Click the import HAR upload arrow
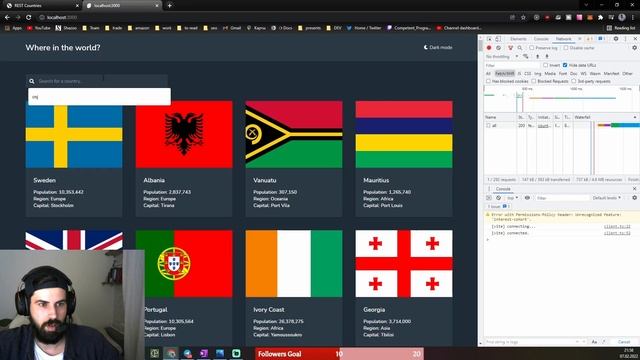Viewport: 640px width, 360px height. coord(538,56)
